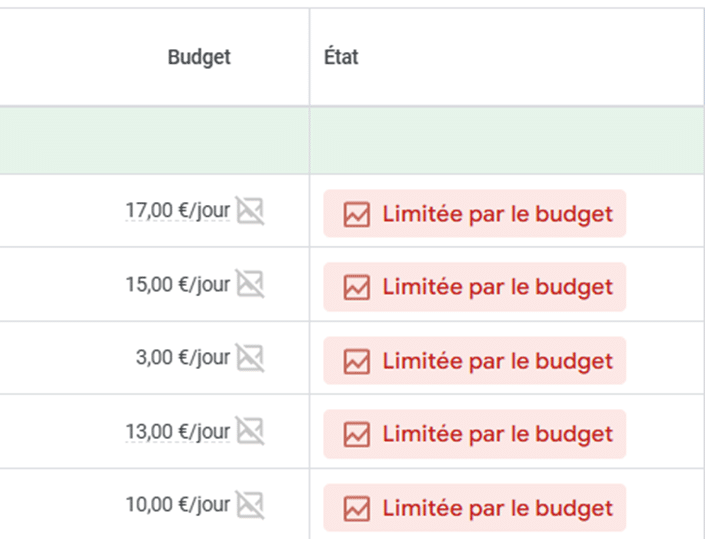This screenshot has height=539, width=705.
Task: Click the budget icon next to 15,00 €/jour
Action: [250, 285]
